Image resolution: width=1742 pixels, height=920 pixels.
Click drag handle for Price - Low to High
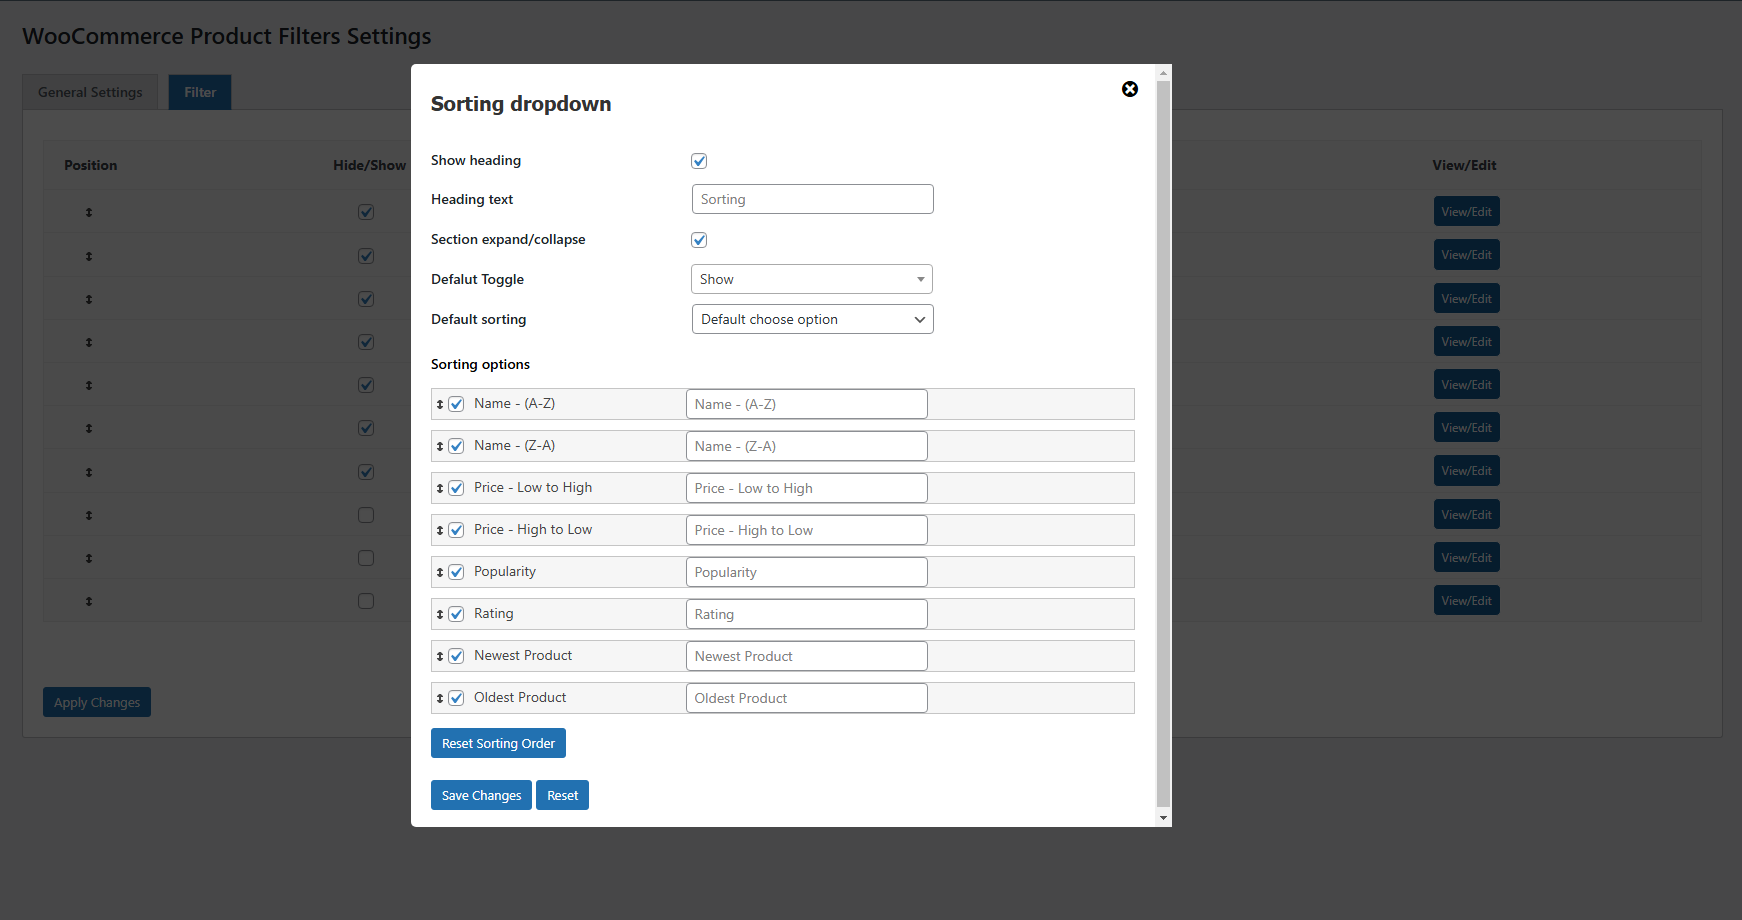440,488
